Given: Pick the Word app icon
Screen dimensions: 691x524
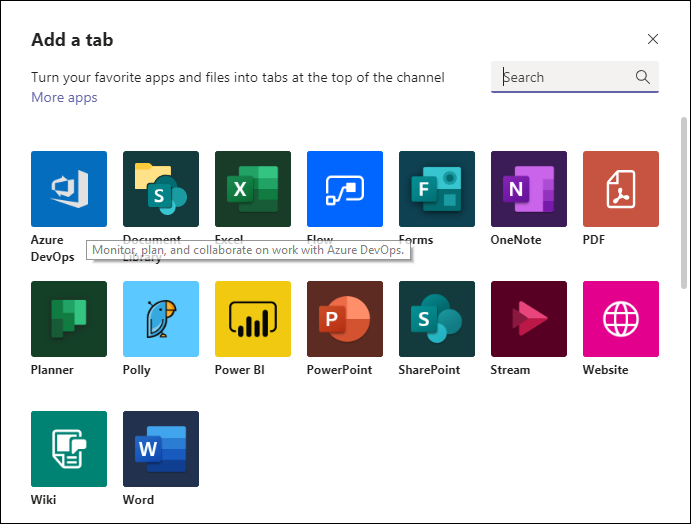Looking at the screenshot, I should (x=161, y=449).
